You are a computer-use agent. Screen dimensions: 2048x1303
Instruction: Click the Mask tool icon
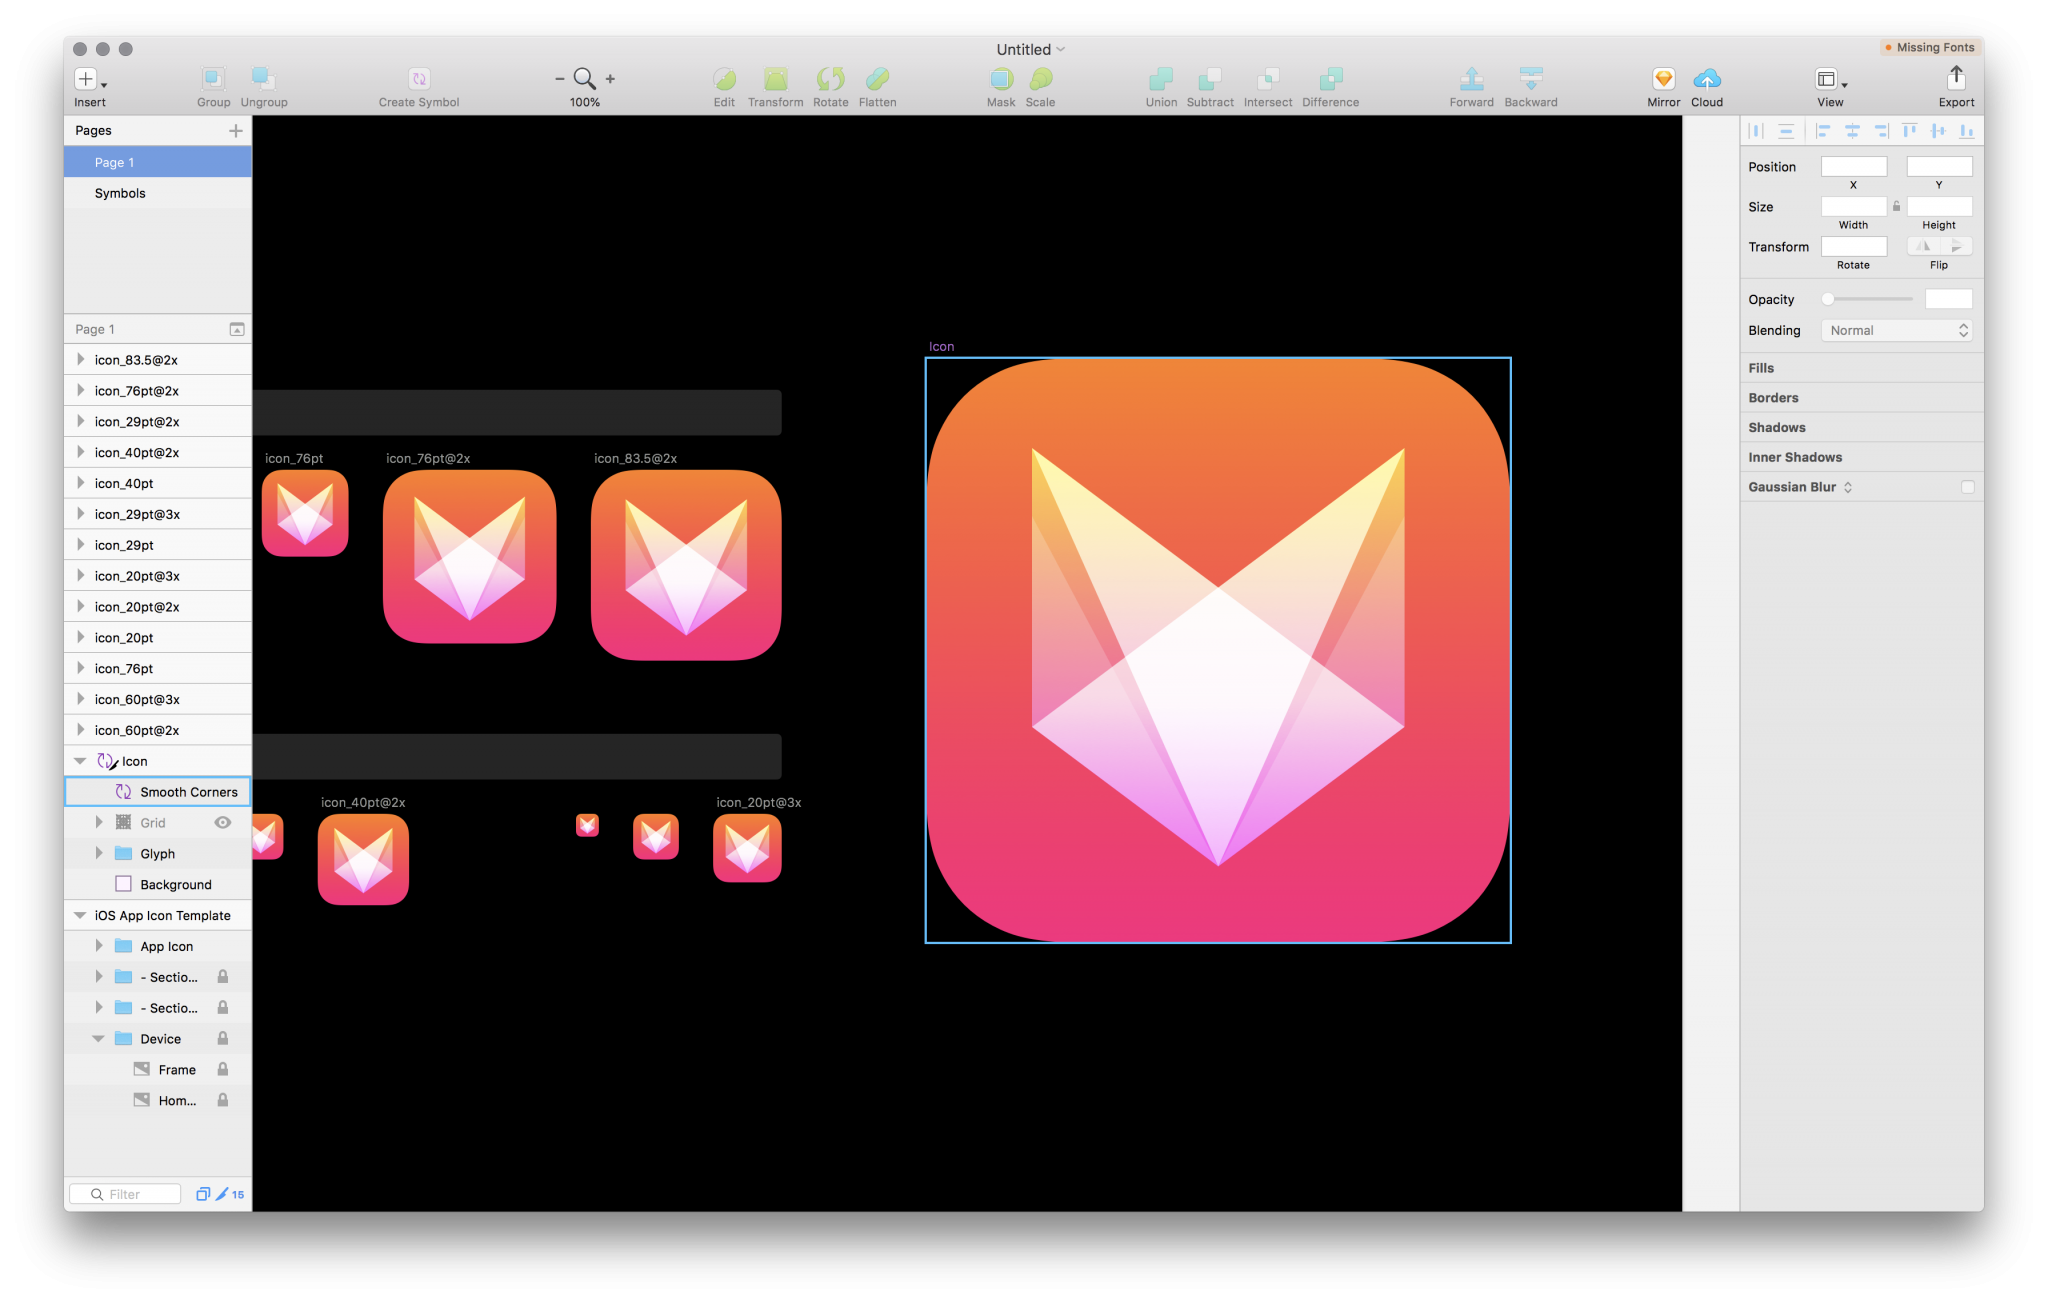1001,79
